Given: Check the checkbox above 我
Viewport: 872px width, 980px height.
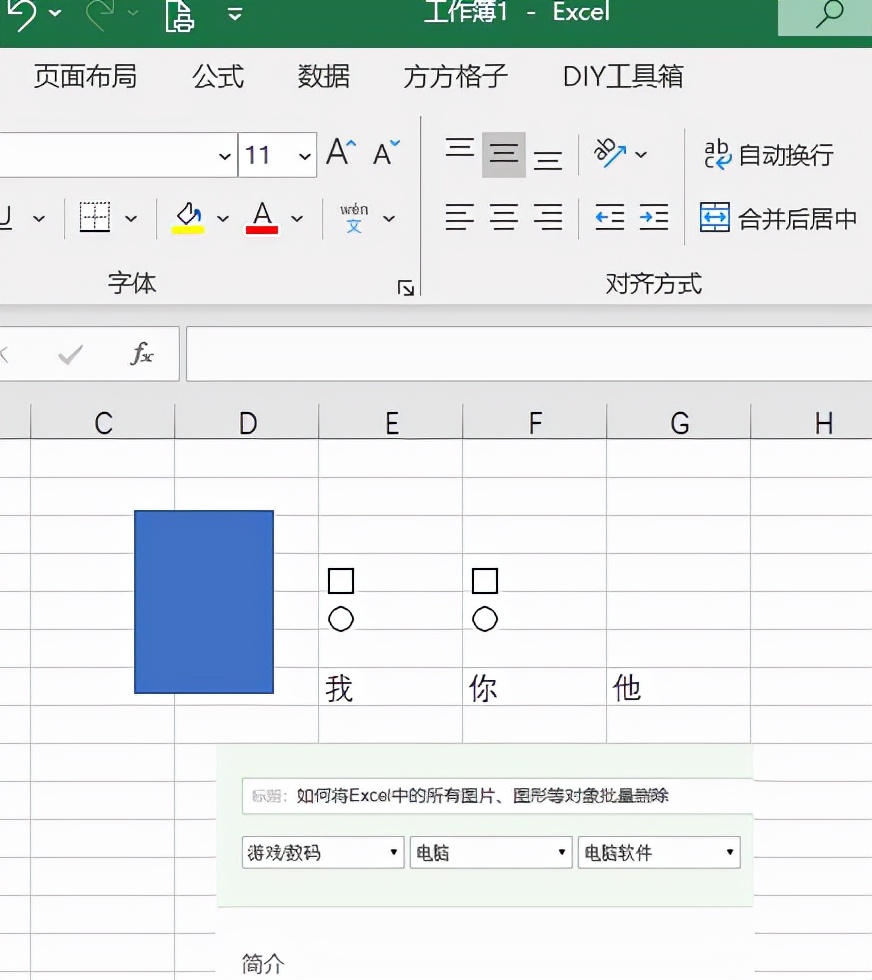Looking at the screenshot, I should coord(340,580).
